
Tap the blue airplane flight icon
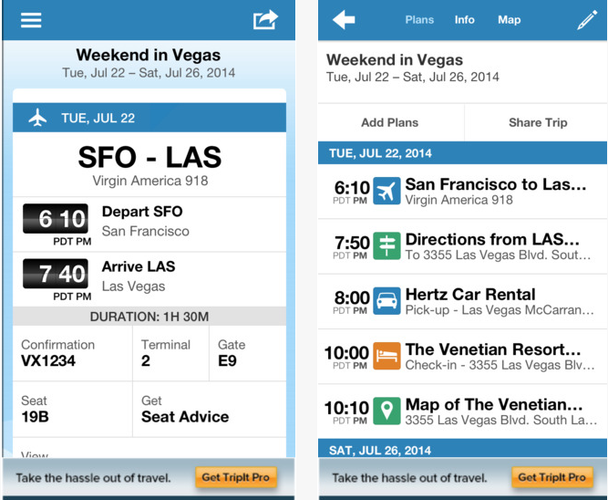tap(386, 191)
